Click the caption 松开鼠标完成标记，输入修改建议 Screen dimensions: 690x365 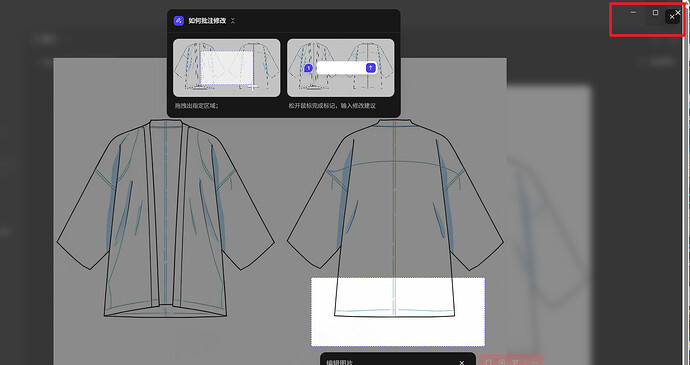332,106
